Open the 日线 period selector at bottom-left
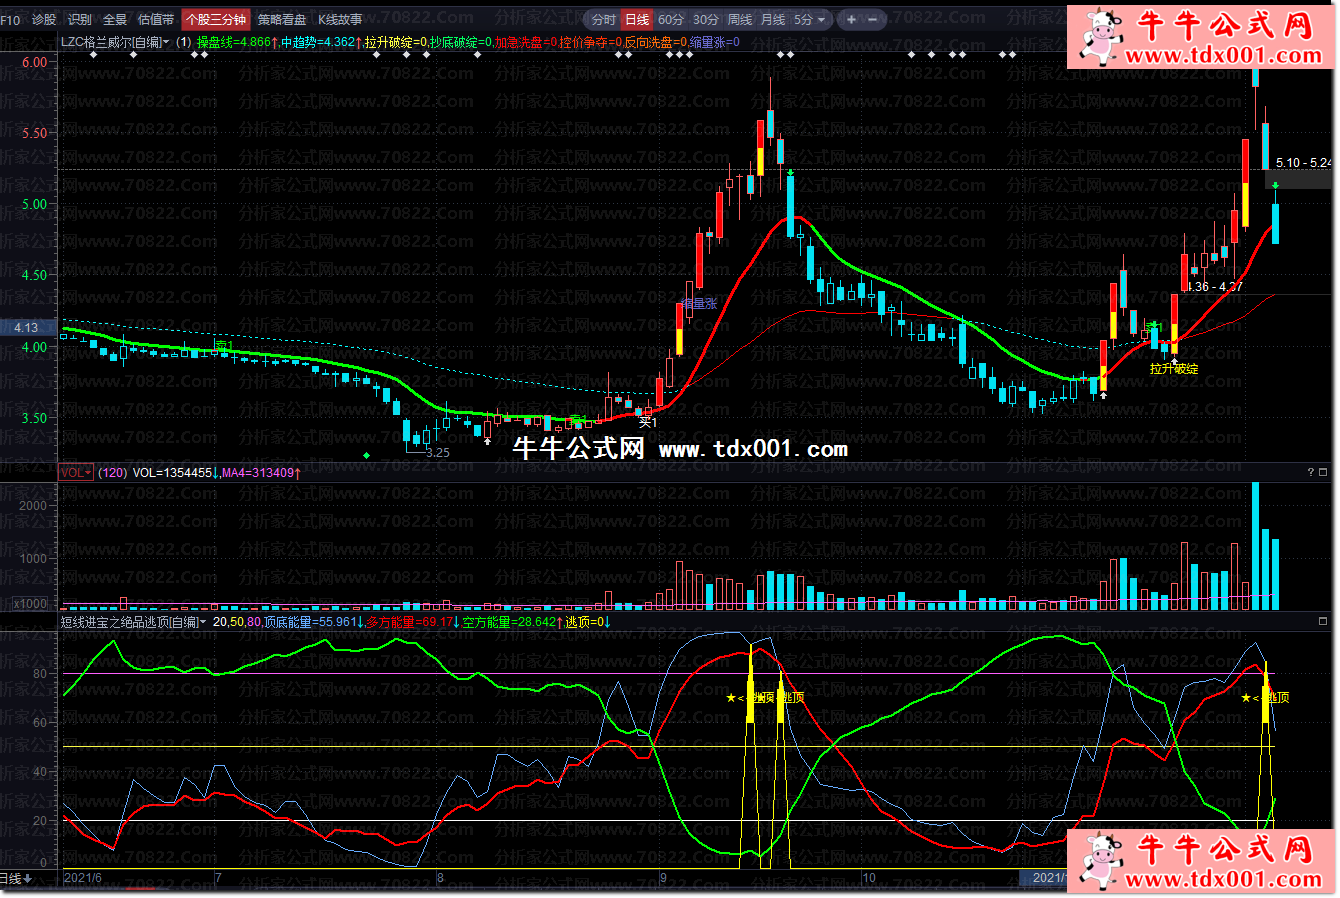Image resolution: width=1340 pixels, height=898 pixels. [x=17, y=878]
